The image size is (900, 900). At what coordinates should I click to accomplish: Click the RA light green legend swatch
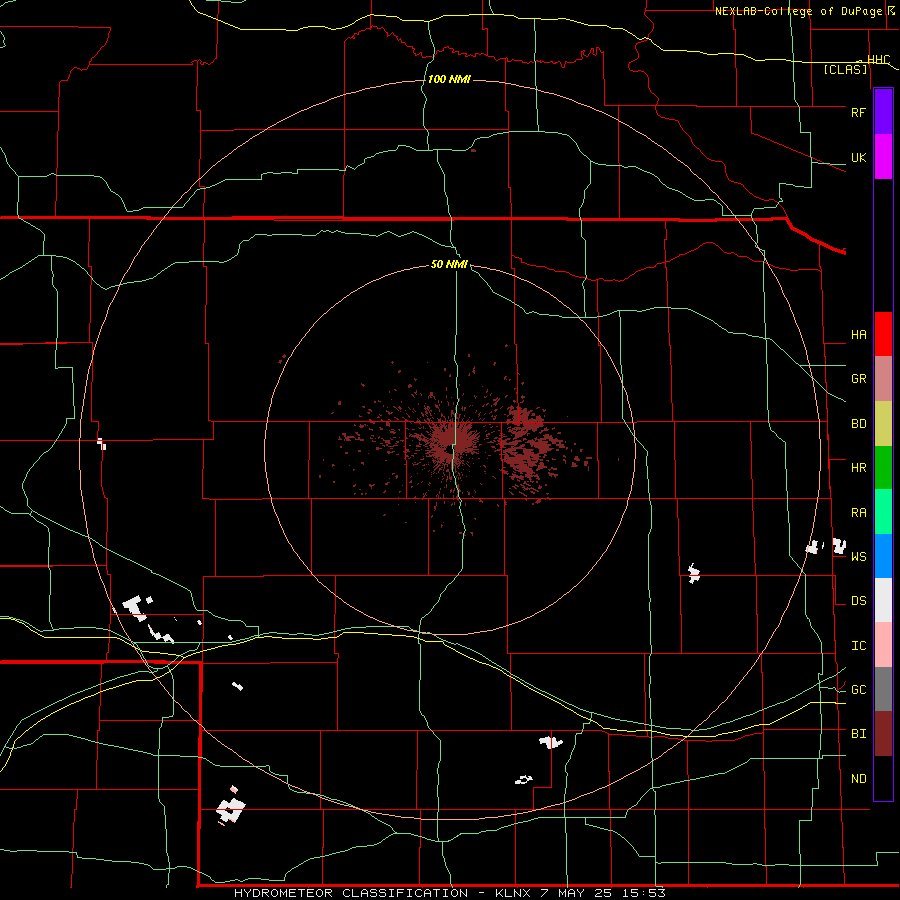883,511
